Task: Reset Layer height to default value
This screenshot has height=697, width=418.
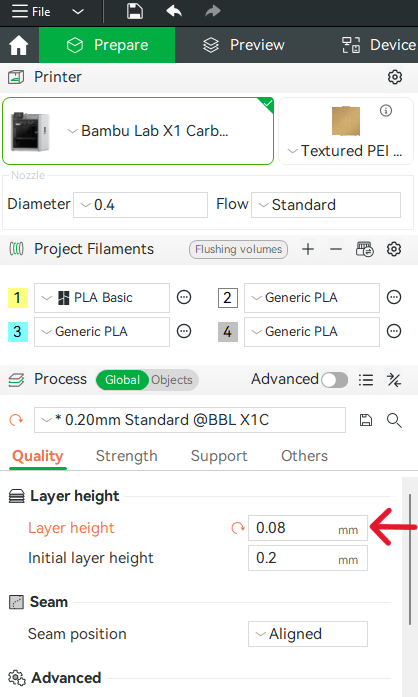Action: [238, 528]
